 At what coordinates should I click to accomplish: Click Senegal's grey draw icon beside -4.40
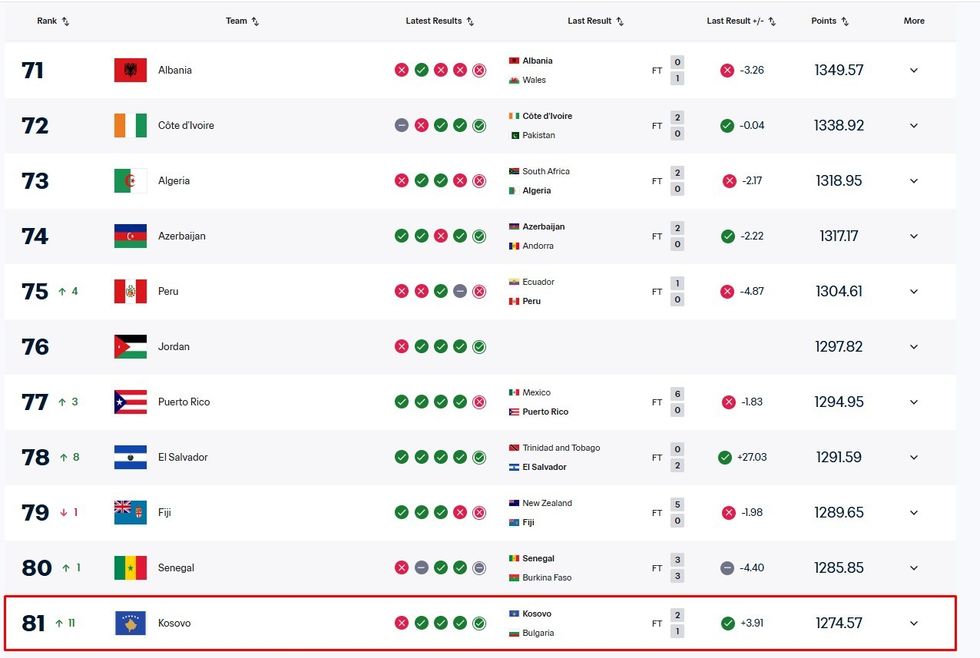(727, 568)
